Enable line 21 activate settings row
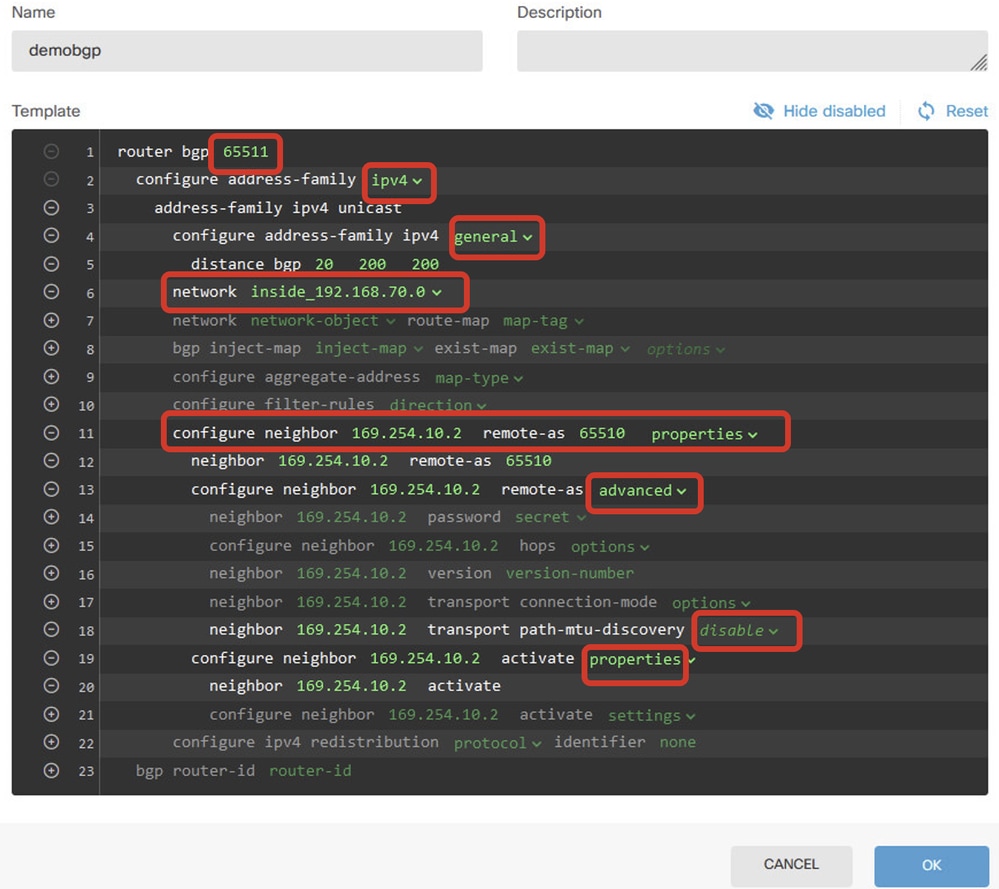The image size is (999, 889). (x=51, y=714)
